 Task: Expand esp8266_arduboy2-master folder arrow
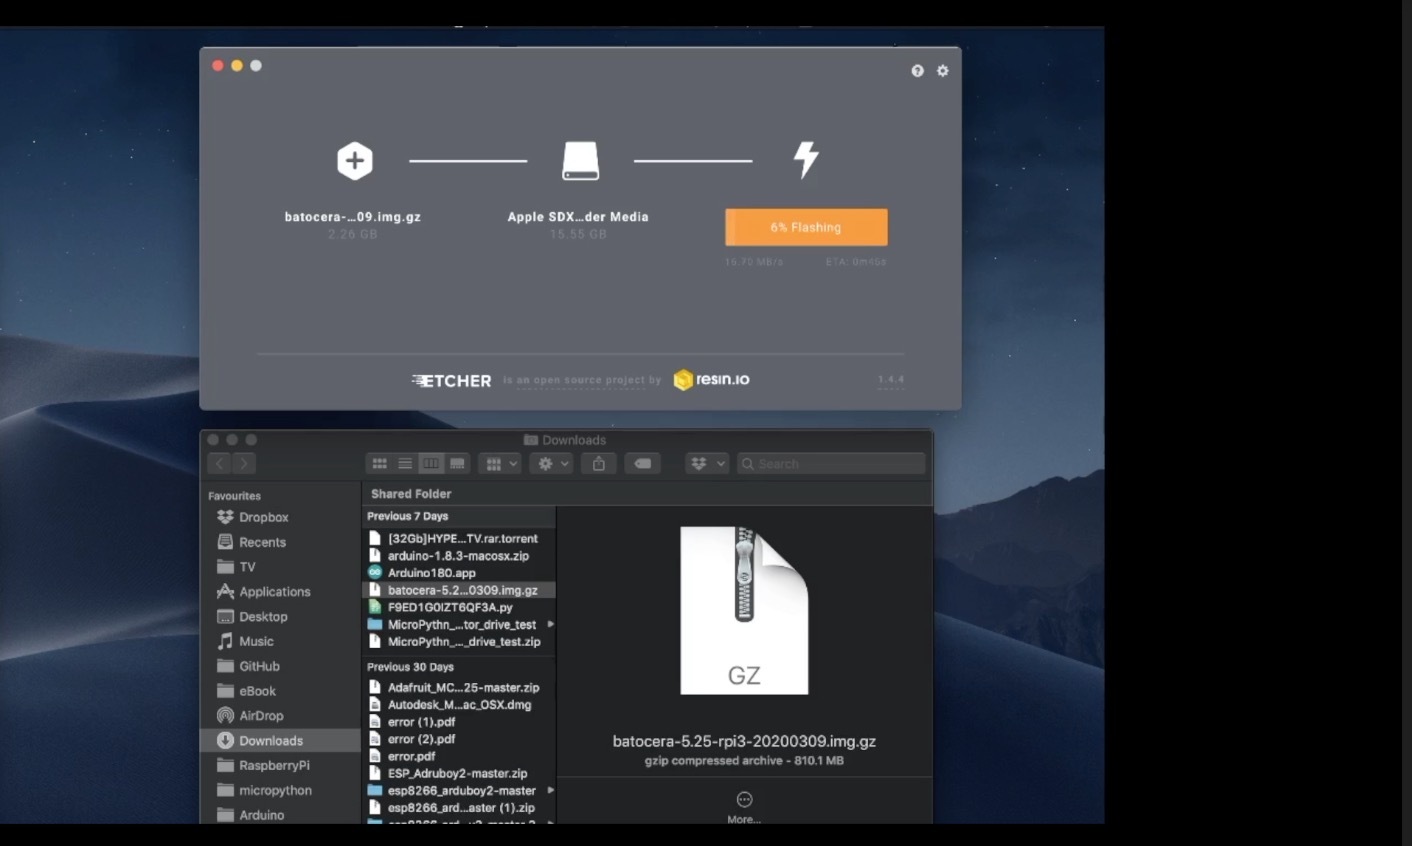pos(550,790)
